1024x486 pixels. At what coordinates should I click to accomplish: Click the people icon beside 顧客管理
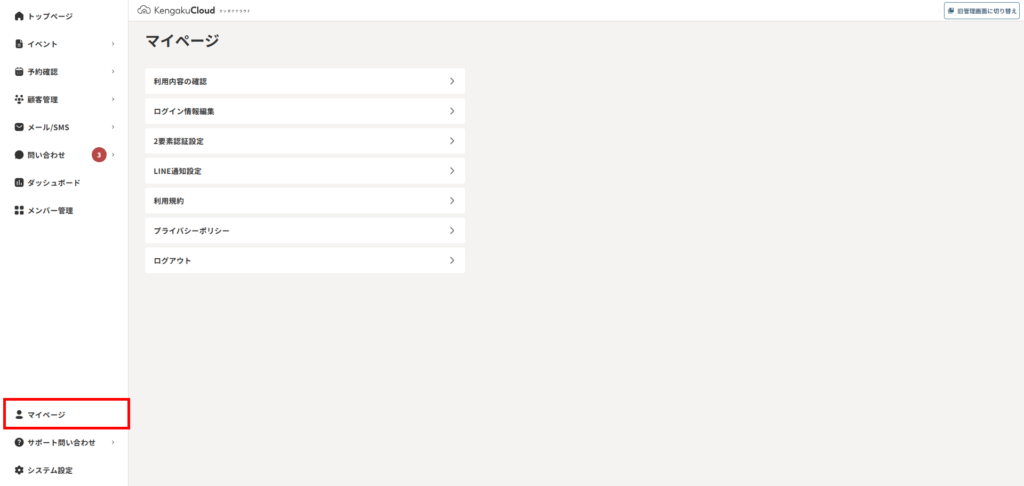coord(19,99)
